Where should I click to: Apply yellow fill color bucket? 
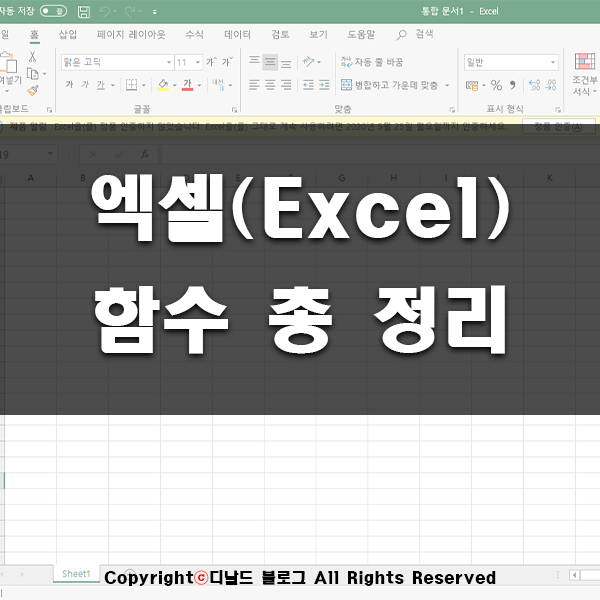click(x=163, y=85)
